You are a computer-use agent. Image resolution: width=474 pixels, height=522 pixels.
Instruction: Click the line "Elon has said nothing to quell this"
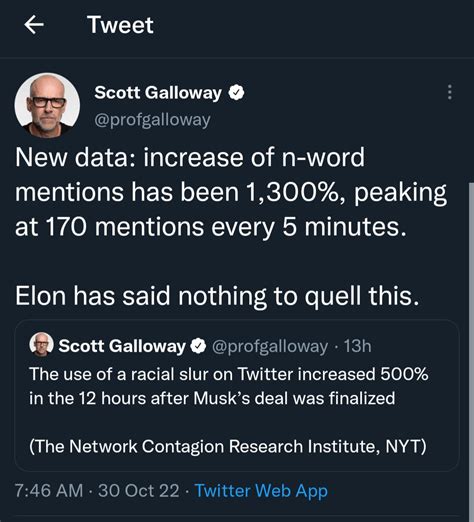tap(217, 296)
